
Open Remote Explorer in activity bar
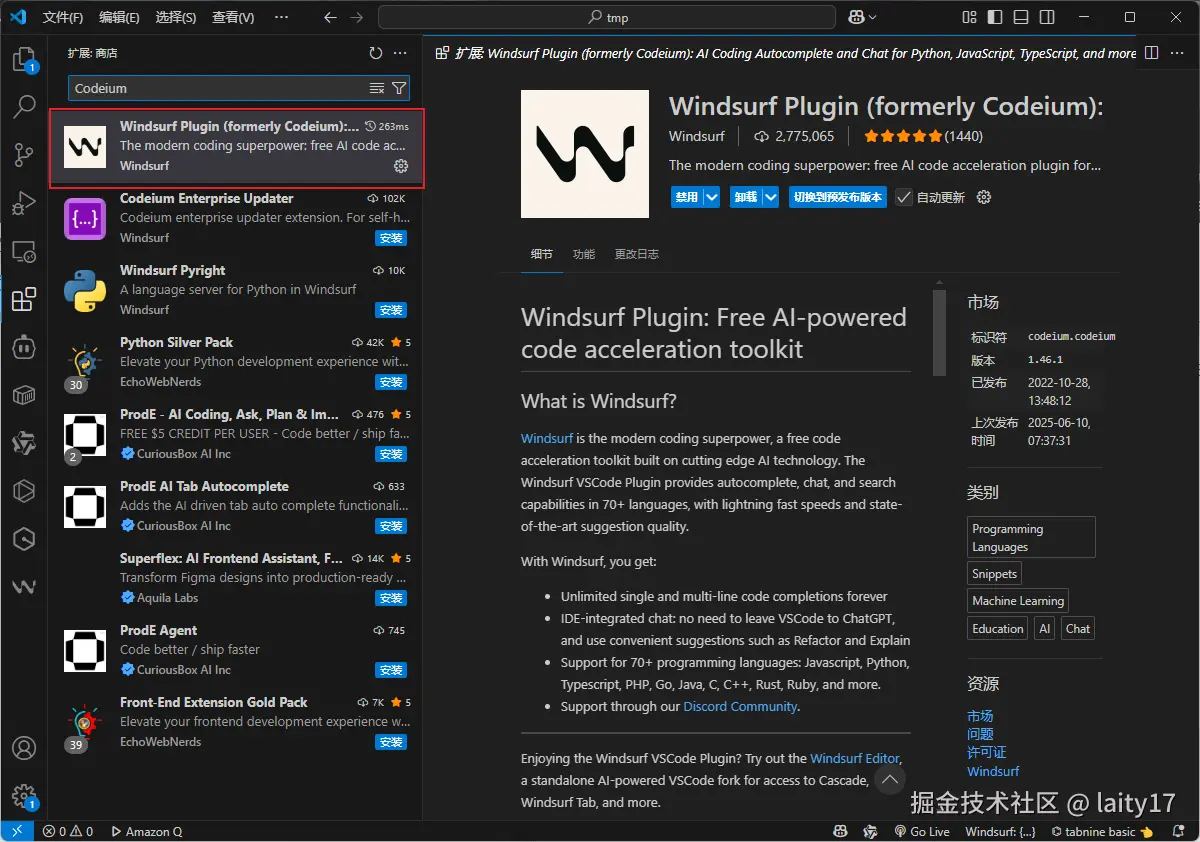click(24, 251)
